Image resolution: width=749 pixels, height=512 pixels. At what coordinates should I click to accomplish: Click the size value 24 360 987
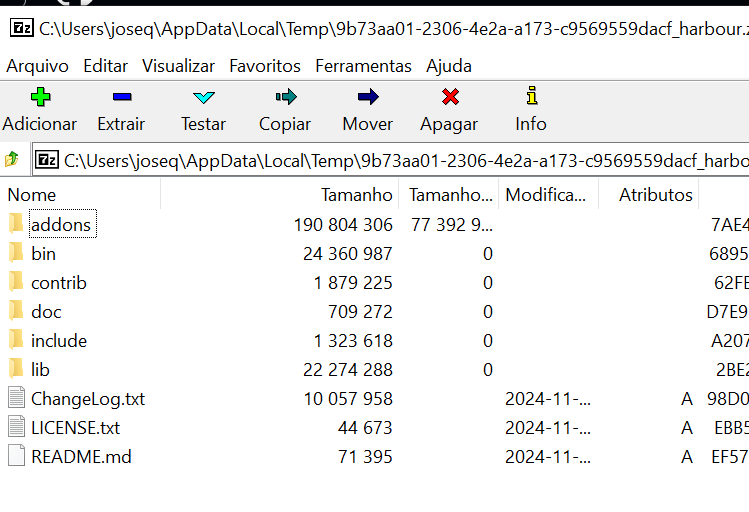pos(348,254)
